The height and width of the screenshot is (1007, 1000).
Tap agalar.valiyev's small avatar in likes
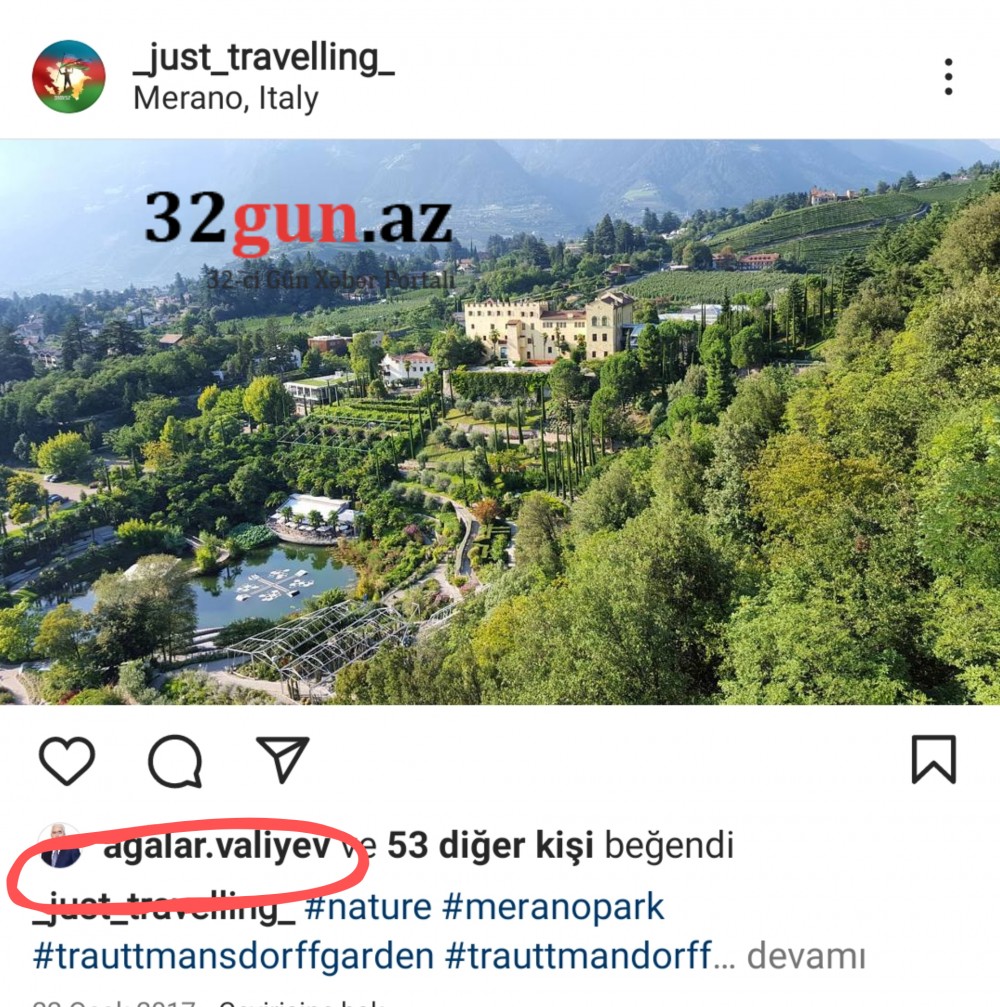(x=60, y=846)
